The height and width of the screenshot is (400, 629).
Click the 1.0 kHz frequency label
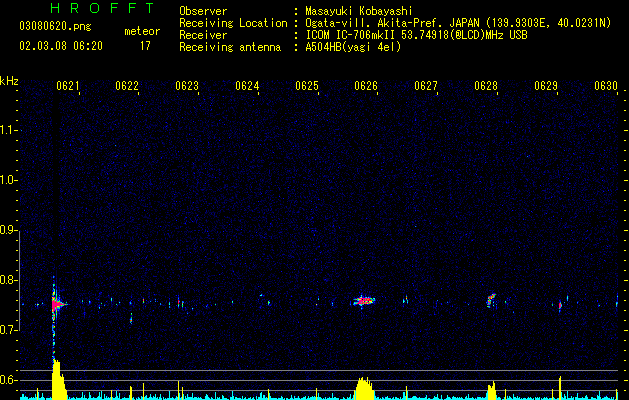pyautogui.click(x=8, y=180)
